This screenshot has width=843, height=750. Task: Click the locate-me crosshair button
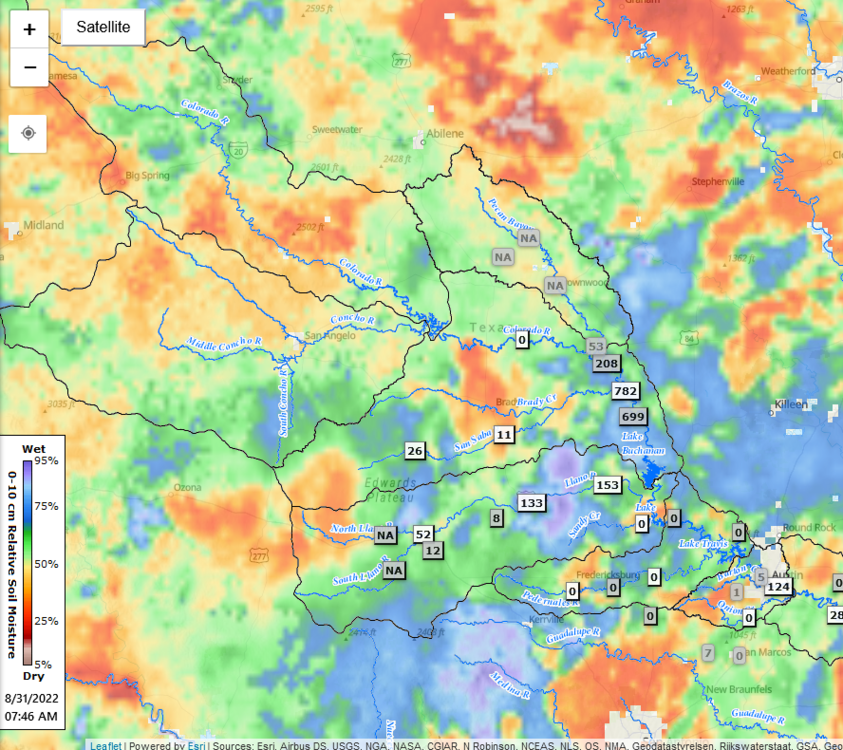28,133
